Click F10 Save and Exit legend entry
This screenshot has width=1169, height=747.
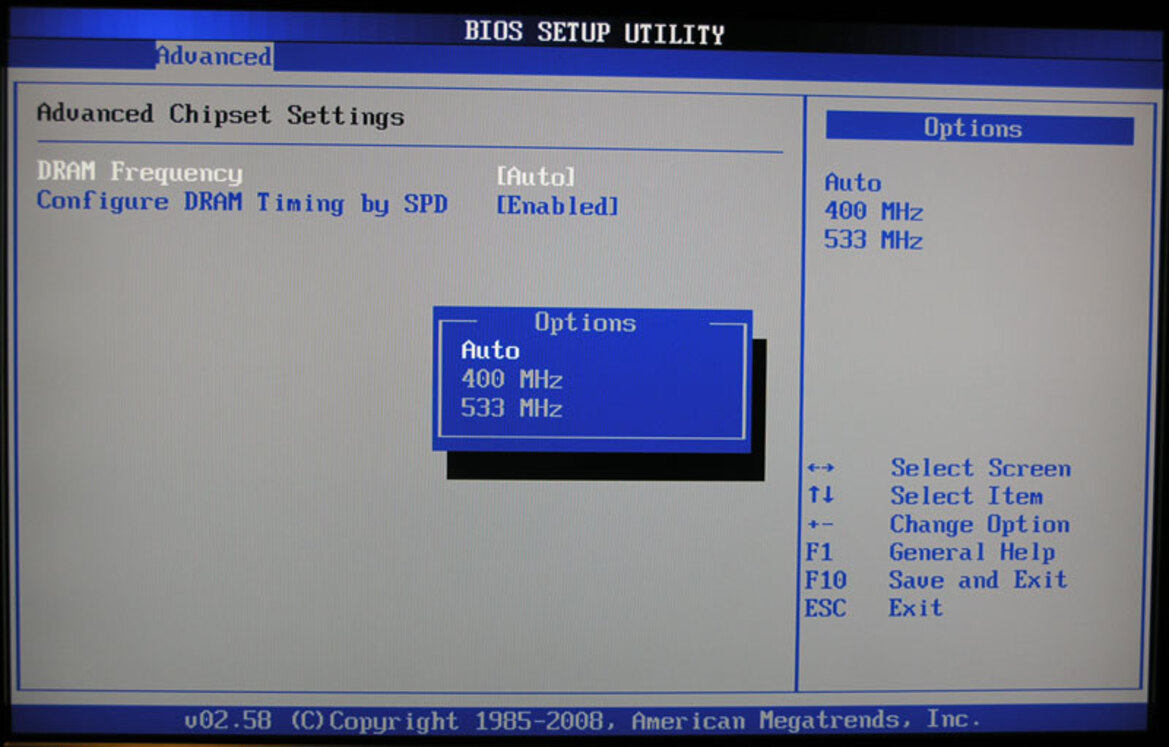940,580
